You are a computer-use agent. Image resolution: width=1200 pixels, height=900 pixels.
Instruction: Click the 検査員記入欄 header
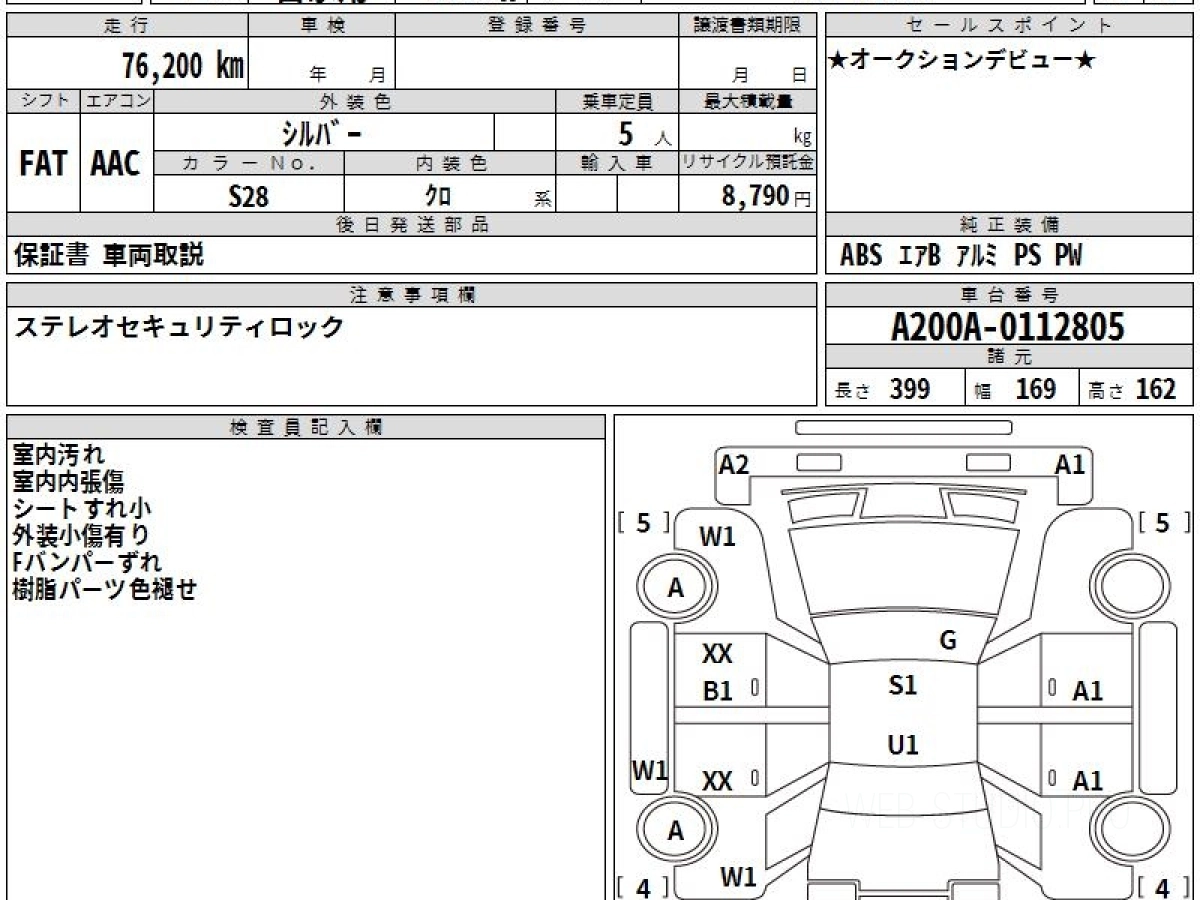306,427
